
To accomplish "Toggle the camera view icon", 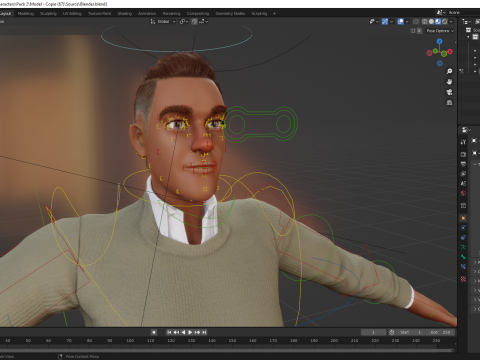I will (449, 92).
